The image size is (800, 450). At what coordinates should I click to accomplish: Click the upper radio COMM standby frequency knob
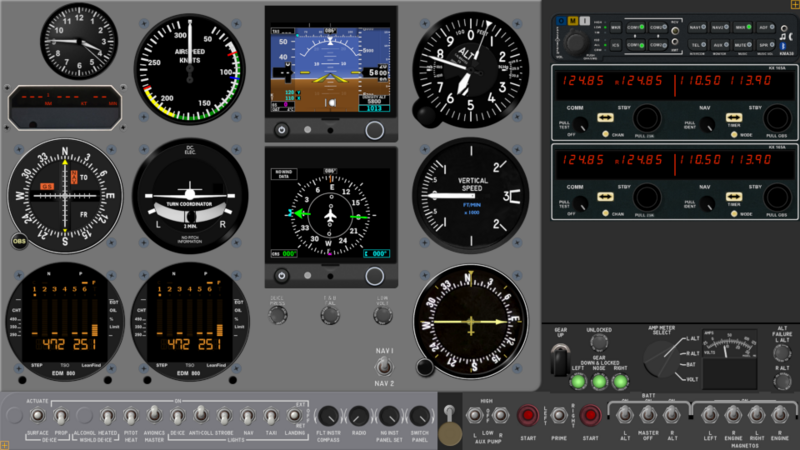click(x=646, y=118)
